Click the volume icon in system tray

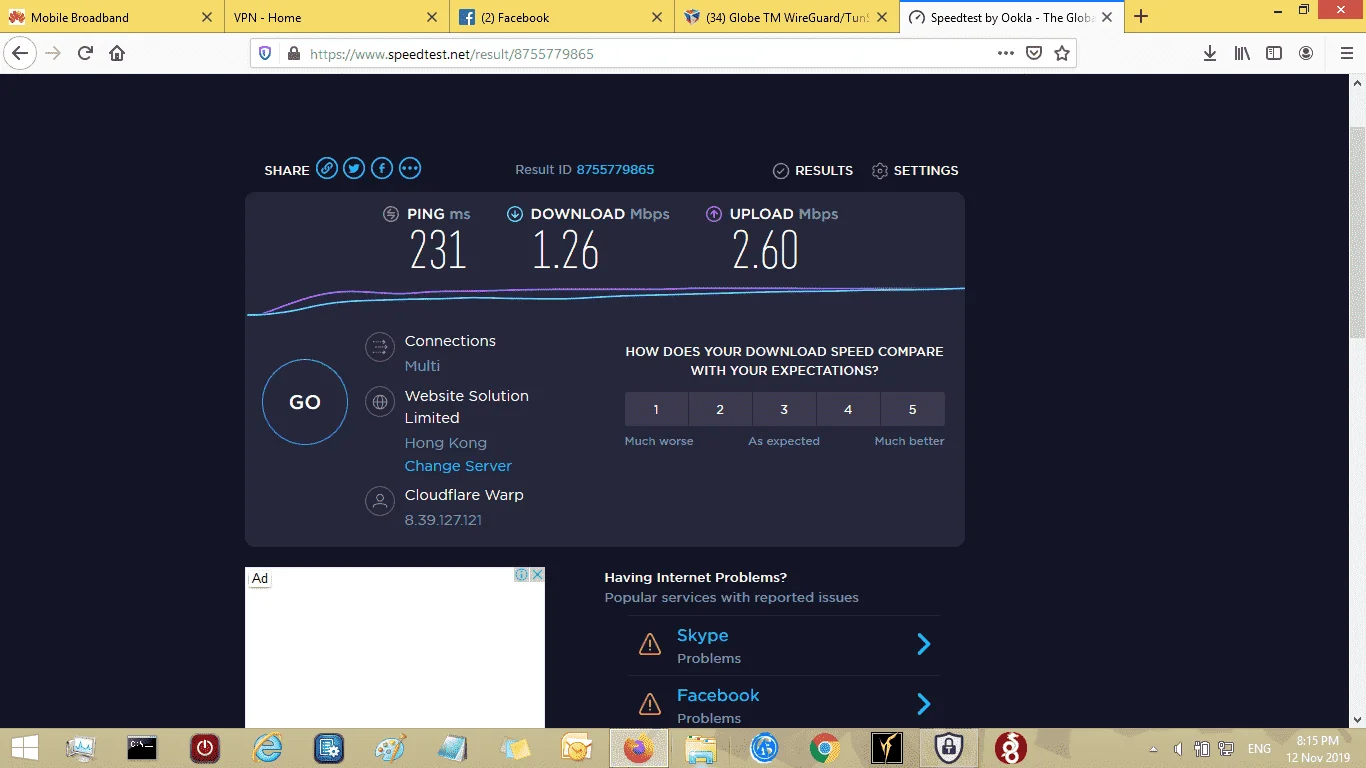coord(1178,748)
